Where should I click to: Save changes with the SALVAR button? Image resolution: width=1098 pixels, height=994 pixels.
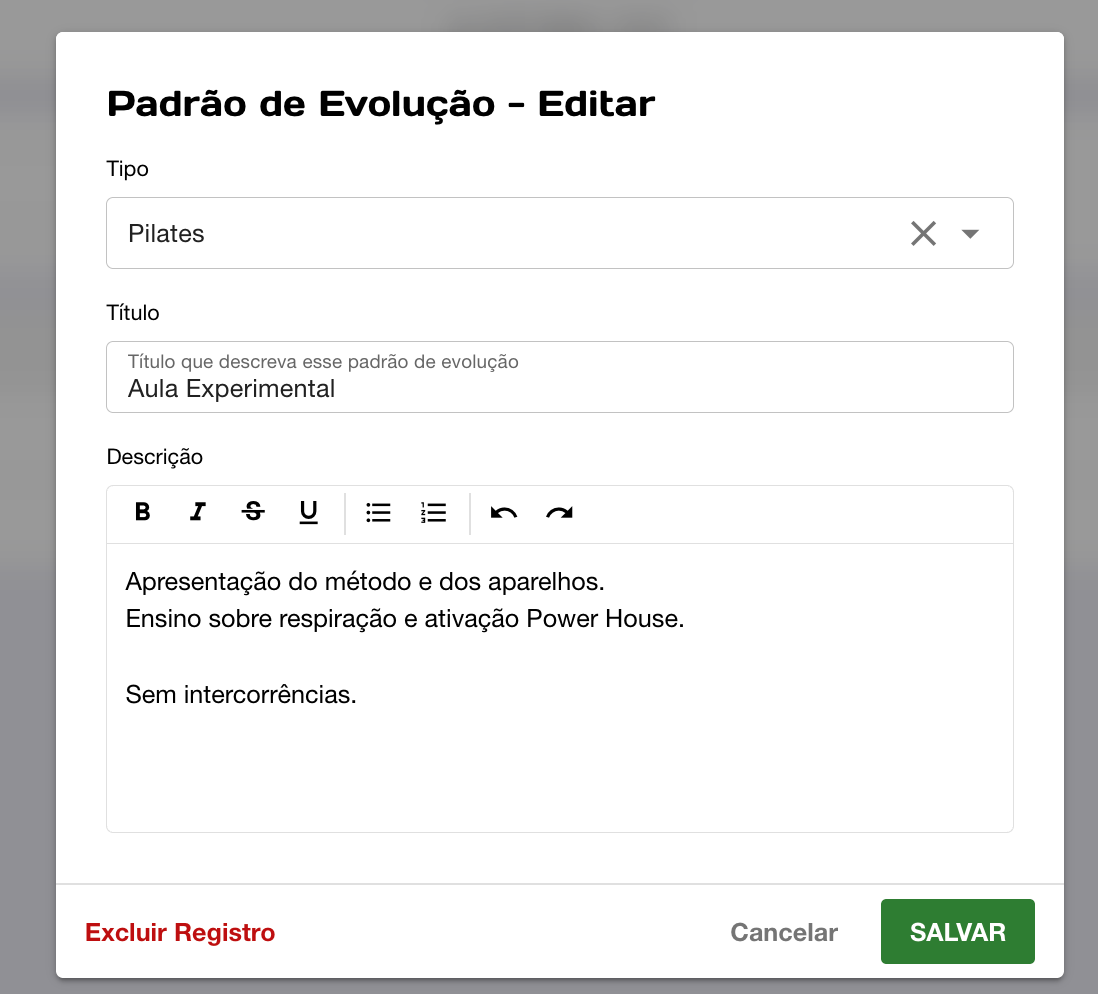pos(957,932)
